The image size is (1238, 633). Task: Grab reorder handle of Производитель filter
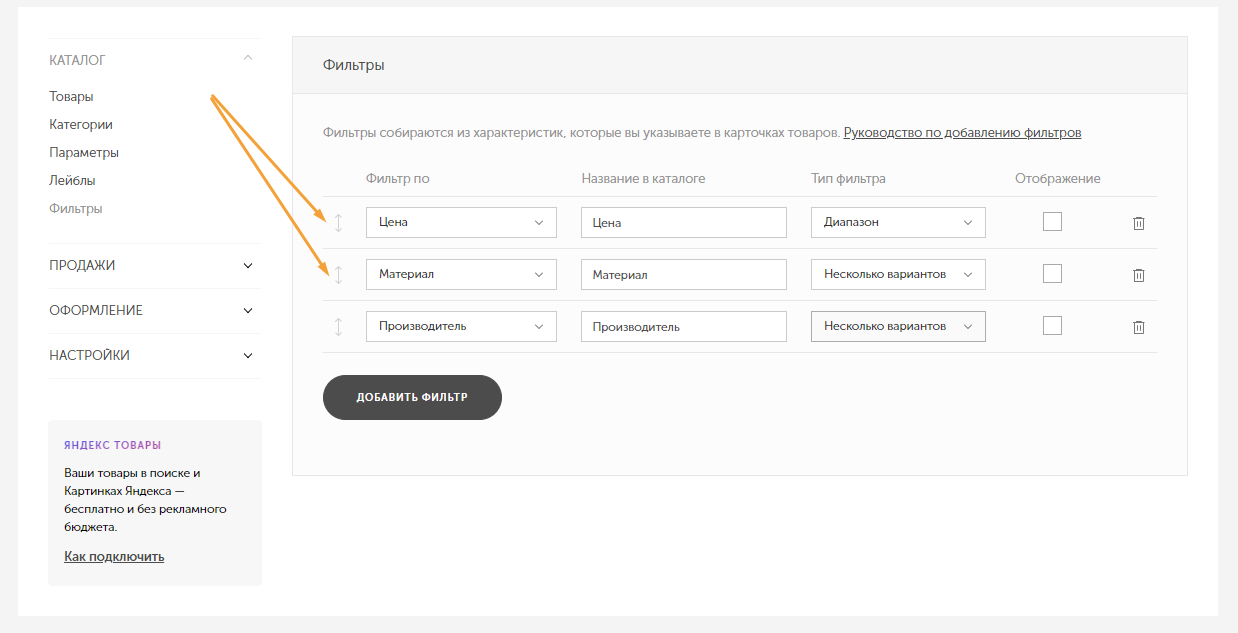click(x=338, y=327)
